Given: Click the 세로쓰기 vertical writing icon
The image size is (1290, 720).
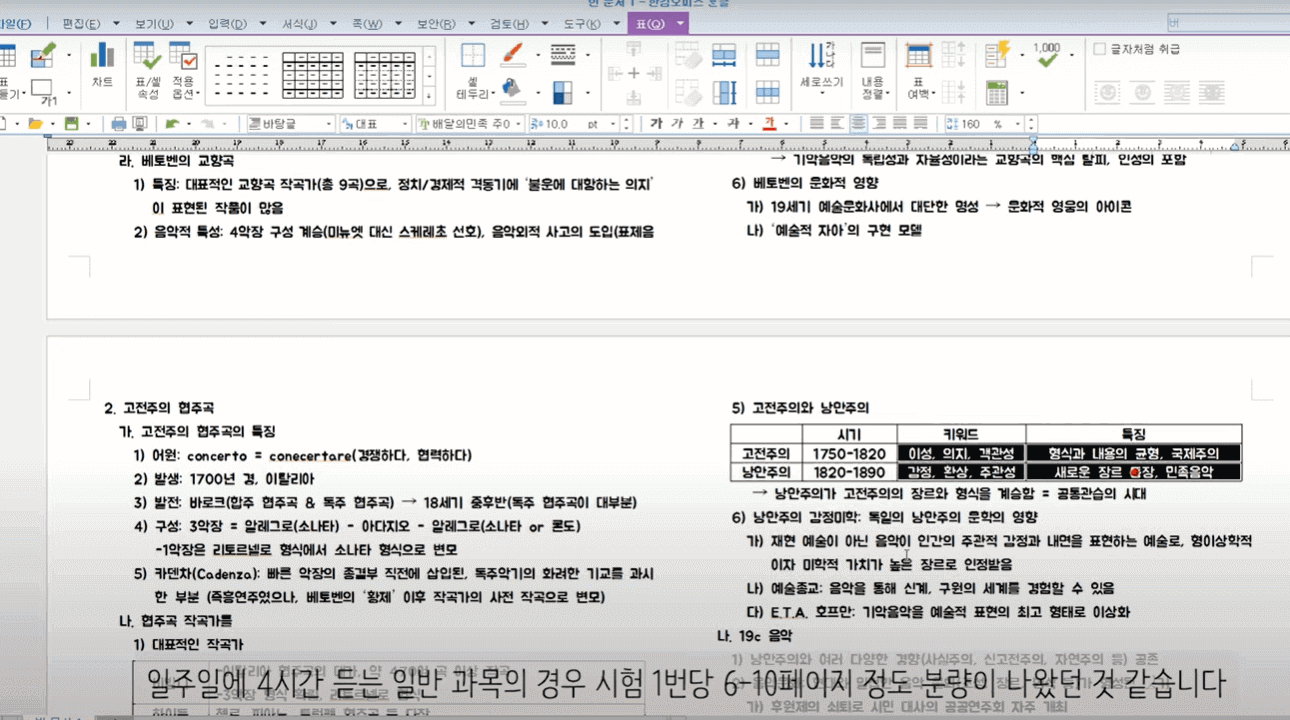Looking at the screenshot, I should click(821, 64).
